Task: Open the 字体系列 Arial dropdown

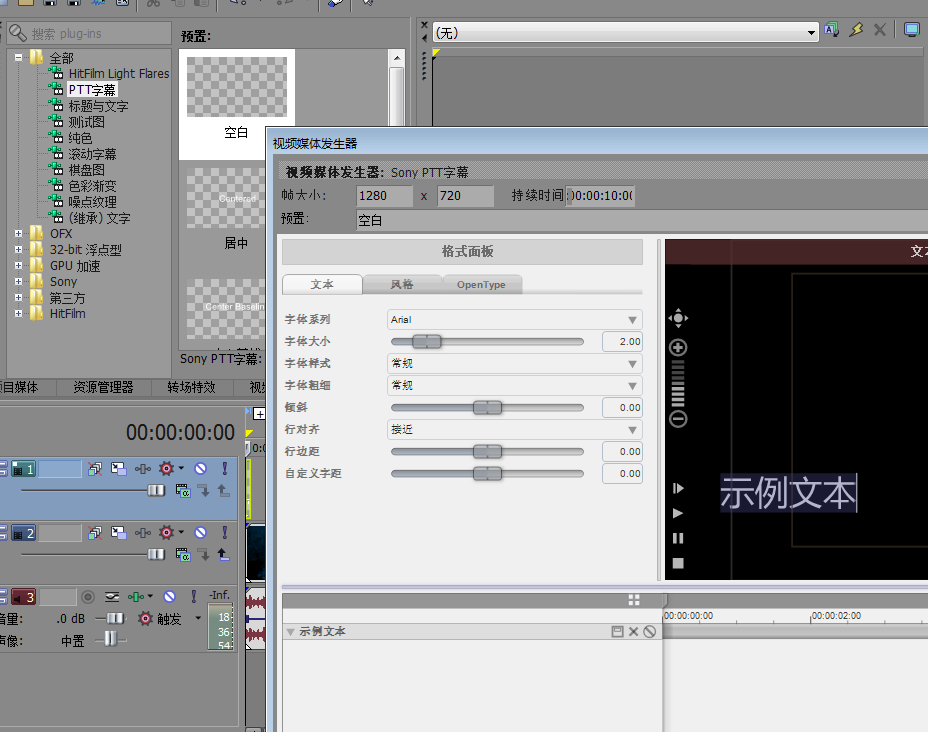Action: coord(514,320)
